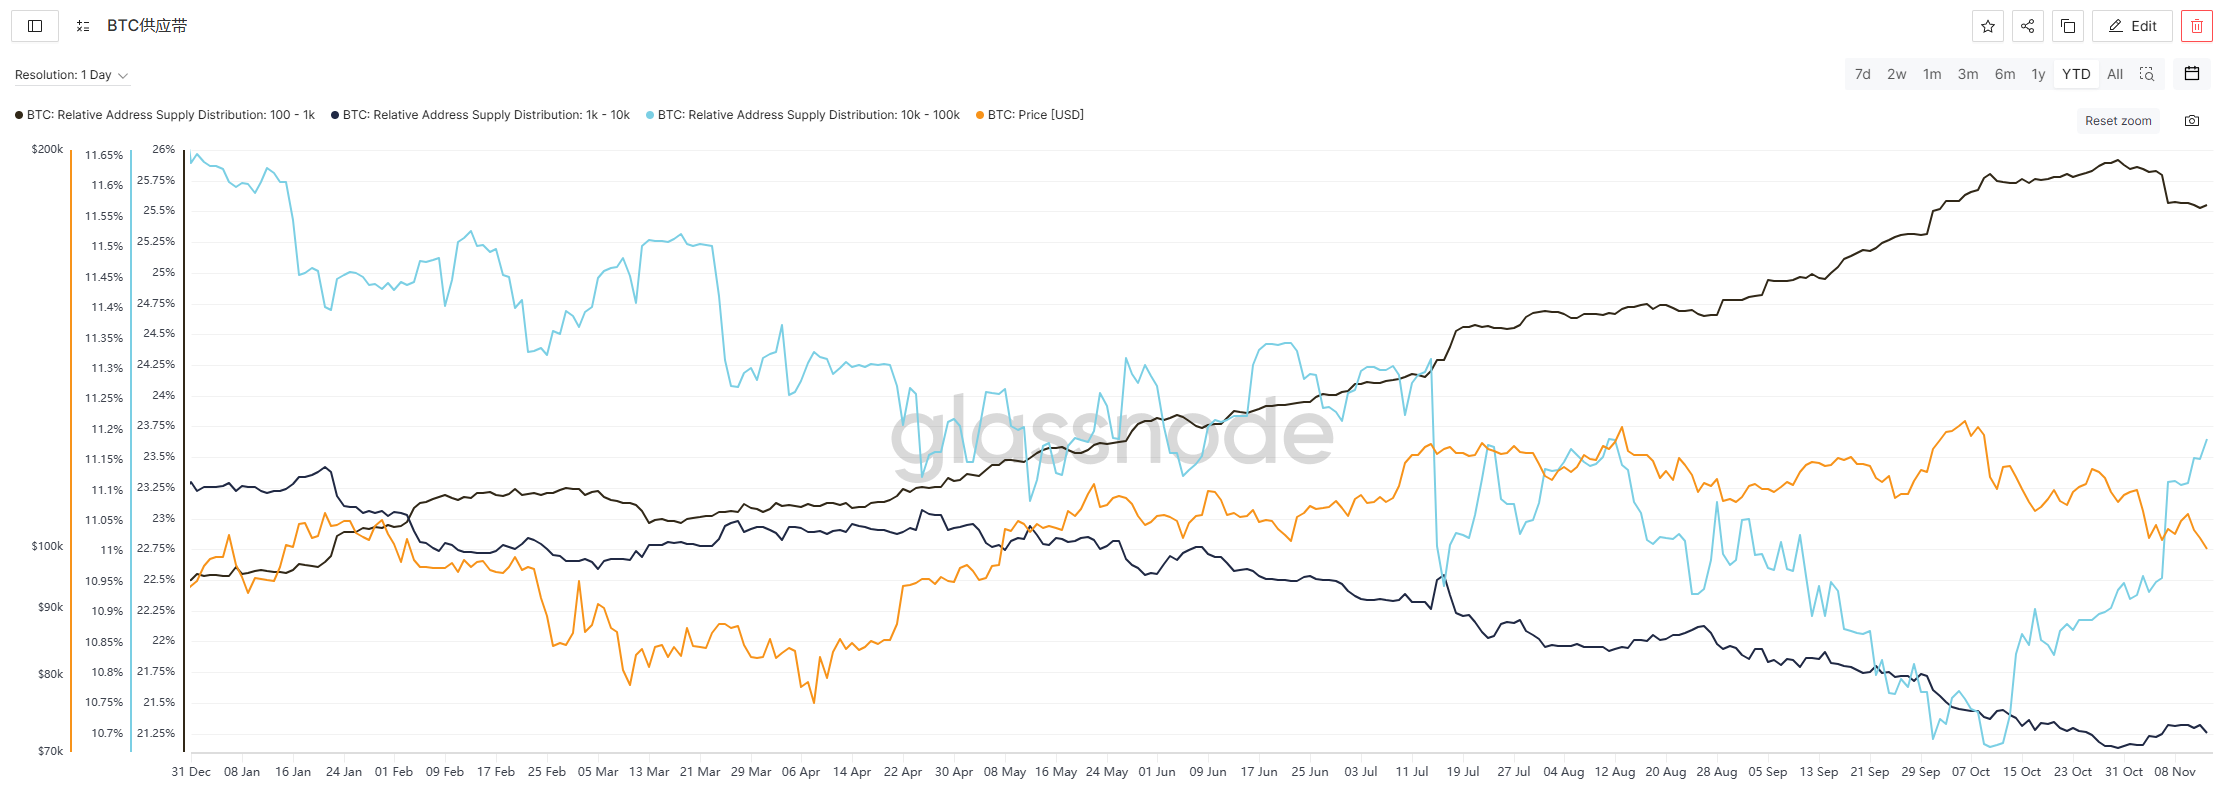Switch to the 6m time range

click(x=2005, y=74)
